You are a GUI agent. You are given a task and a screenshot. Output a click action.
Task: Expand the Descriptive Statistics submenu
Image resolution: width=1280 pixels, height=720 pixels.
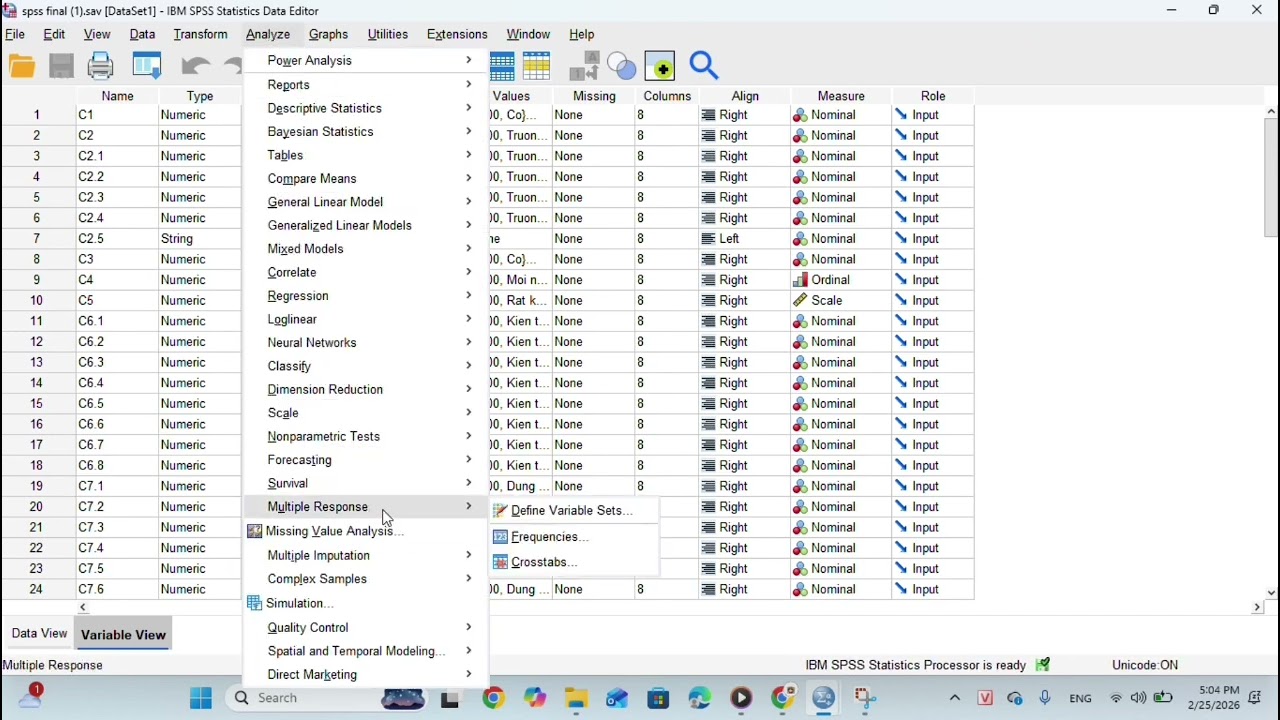(x=366, y=108)
